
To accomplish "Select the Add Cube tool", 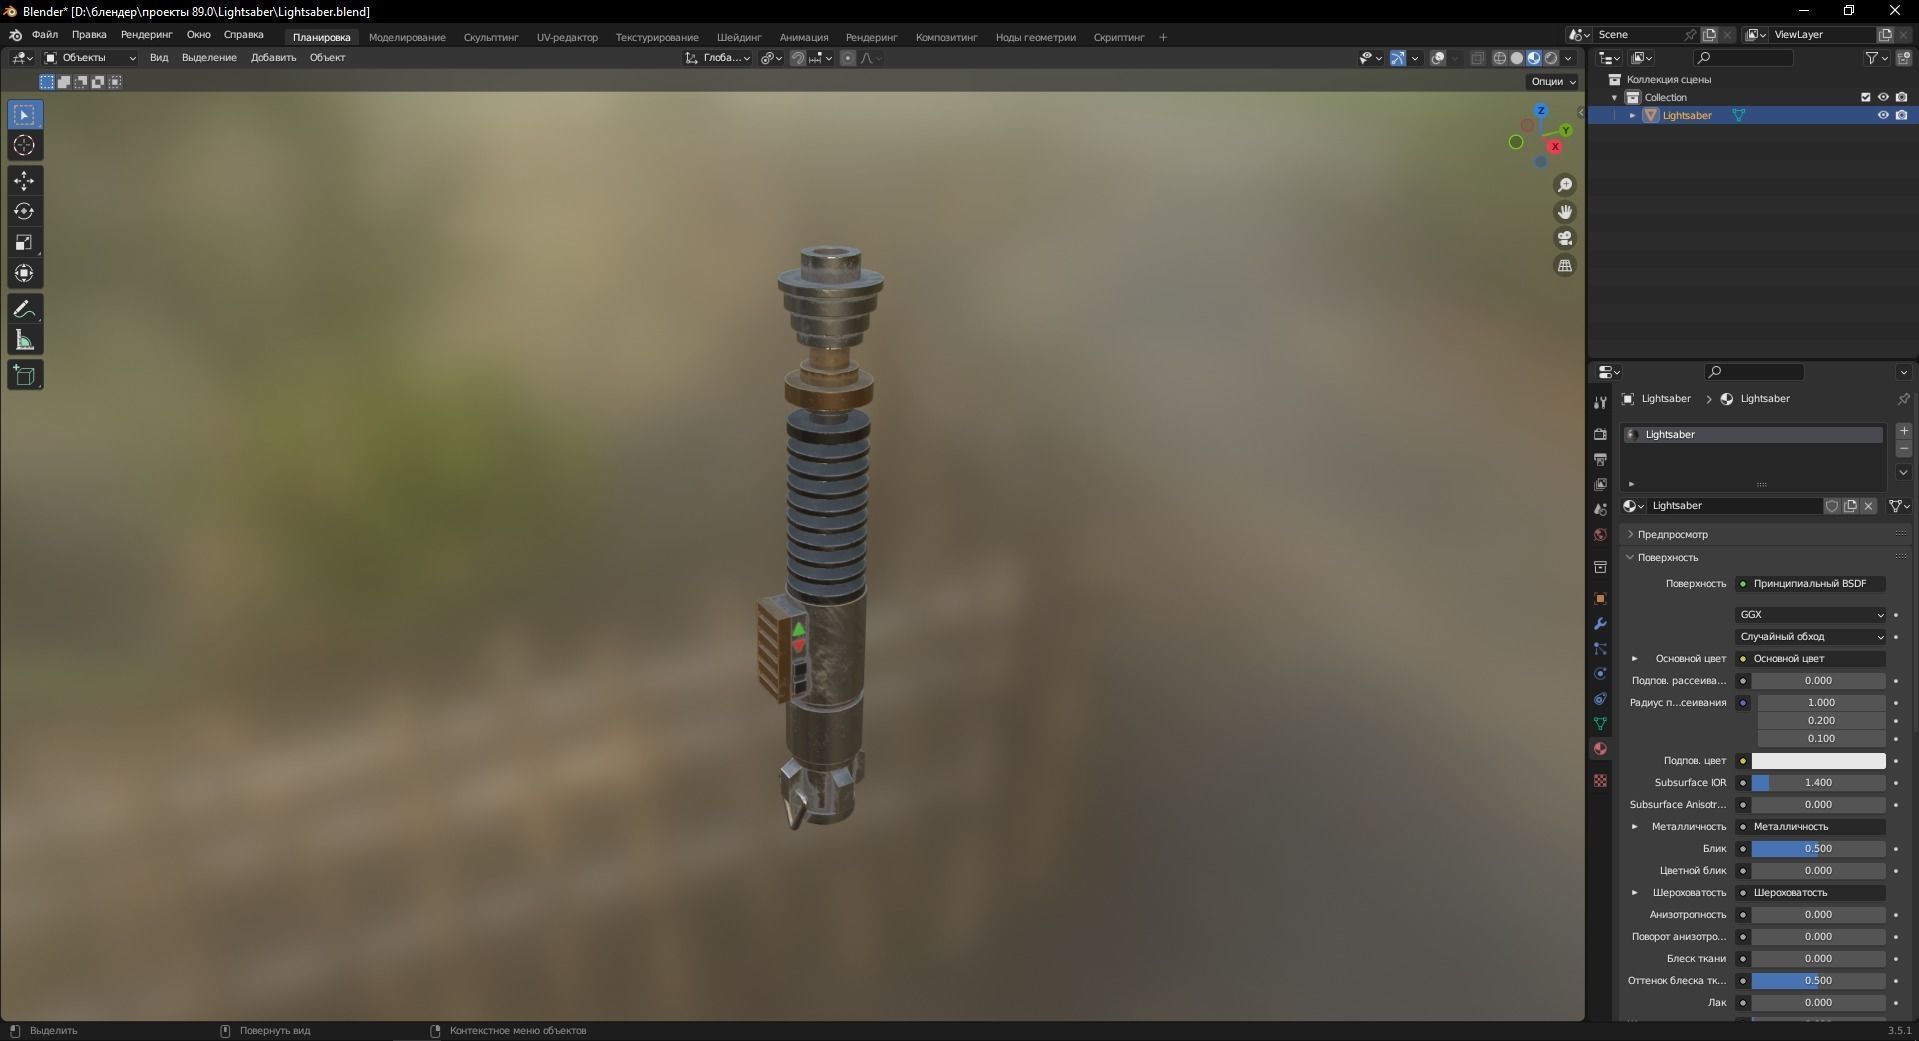I will pyautogui.click(x=24, y=375).
